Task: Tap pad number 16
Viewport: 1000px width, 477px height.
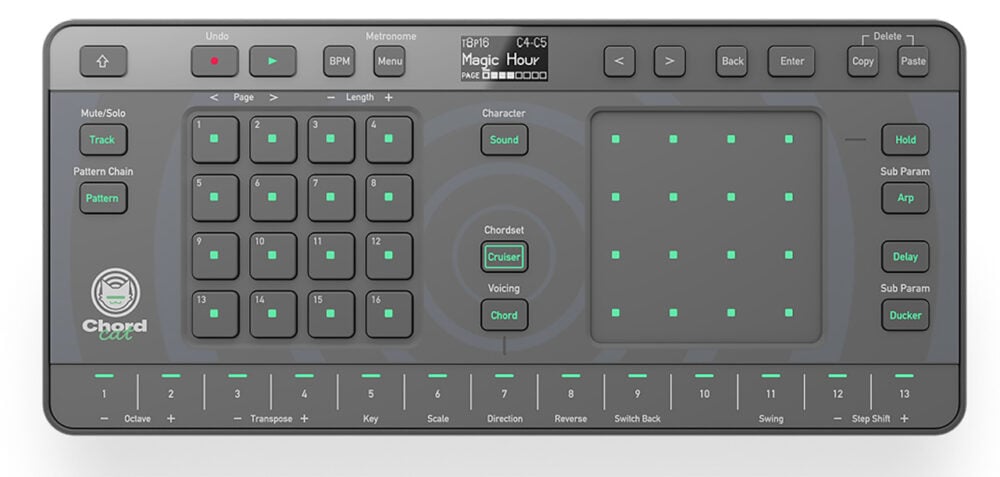Action: point(389,314)
